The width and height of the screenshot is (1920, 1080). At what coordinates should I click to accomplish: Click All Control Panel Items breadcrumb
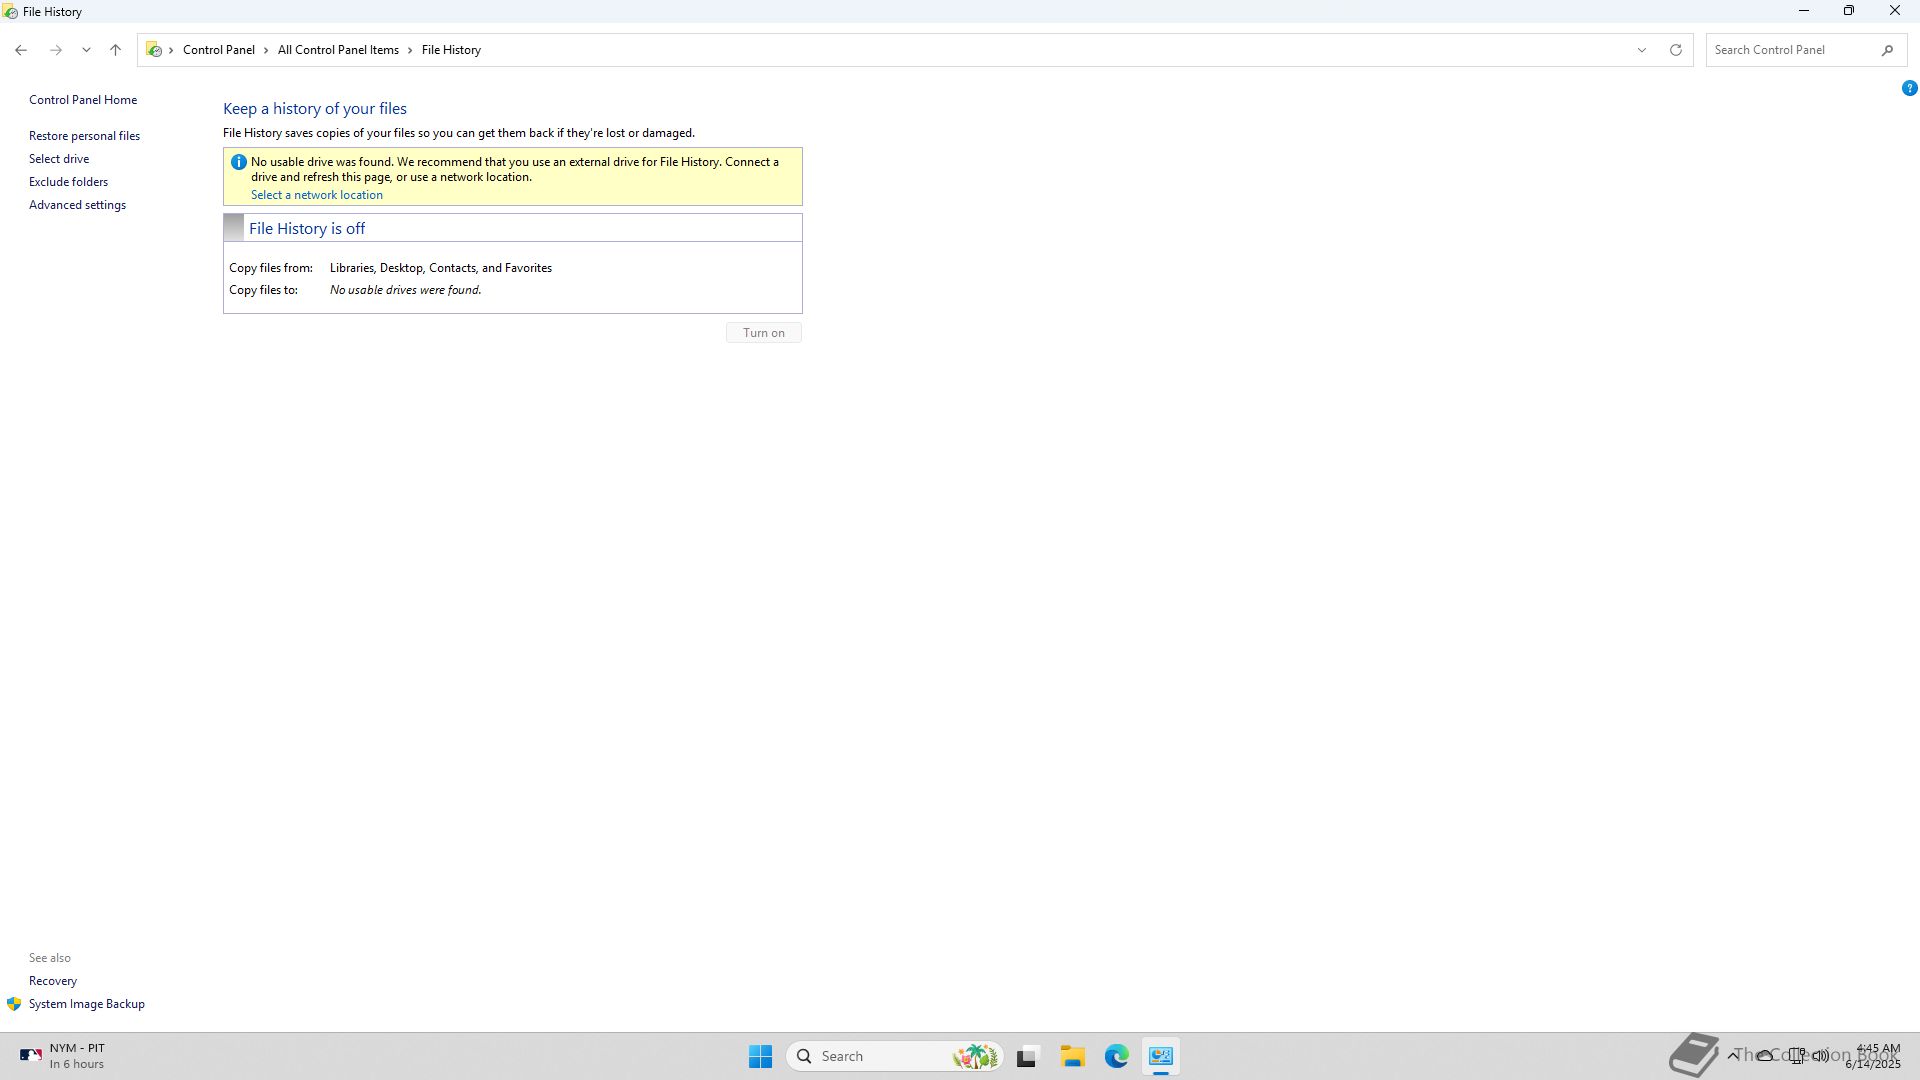338,50
